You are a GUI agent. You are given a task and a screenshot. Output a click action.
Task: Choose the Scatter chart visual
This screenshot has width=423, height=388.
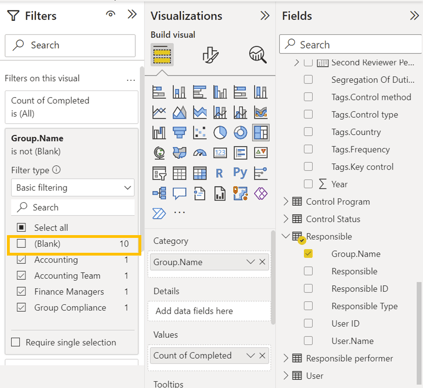(200, 133)
